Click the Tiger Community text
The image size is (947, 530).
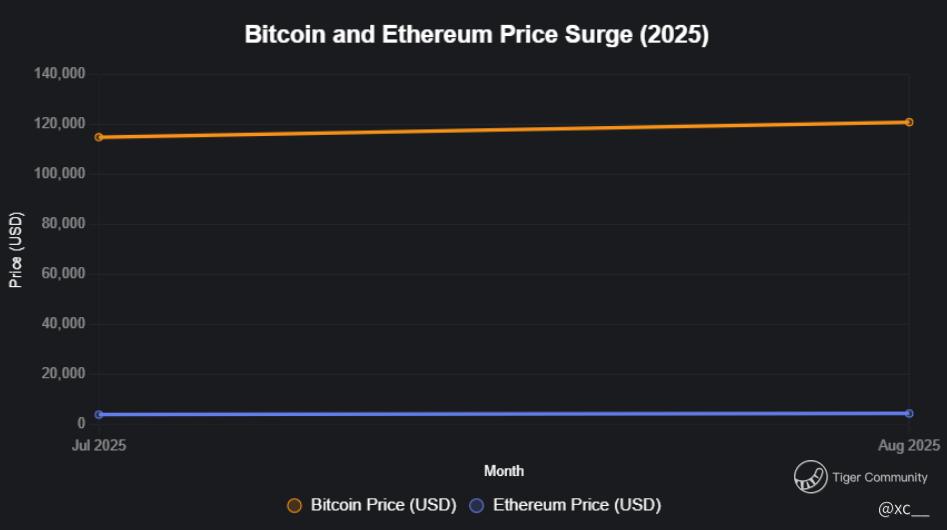coord(879,477)
